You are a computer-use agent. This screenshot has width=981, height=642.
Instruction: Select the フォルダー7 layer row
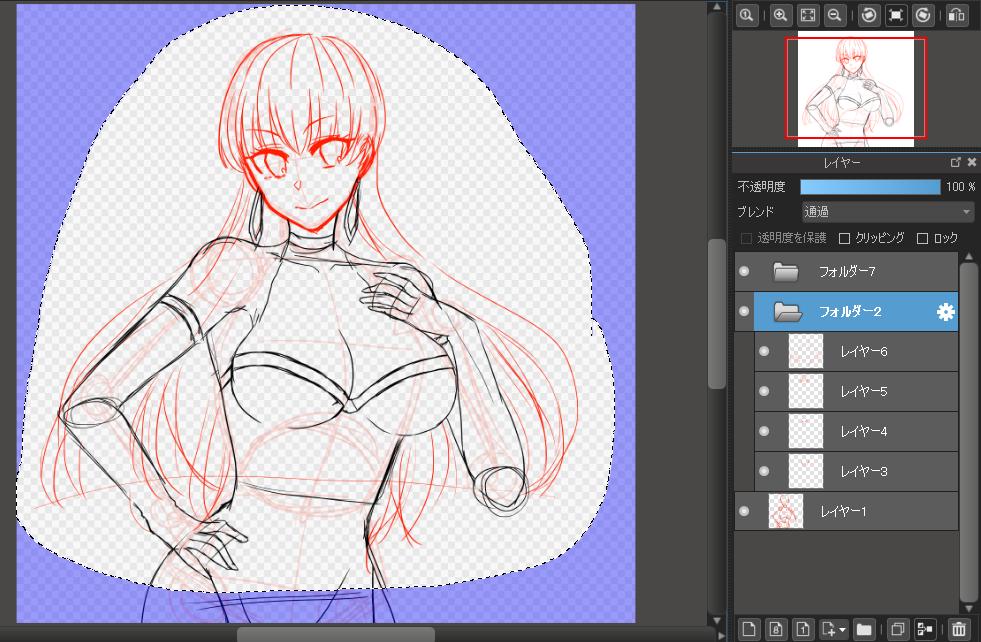point(846,272)
